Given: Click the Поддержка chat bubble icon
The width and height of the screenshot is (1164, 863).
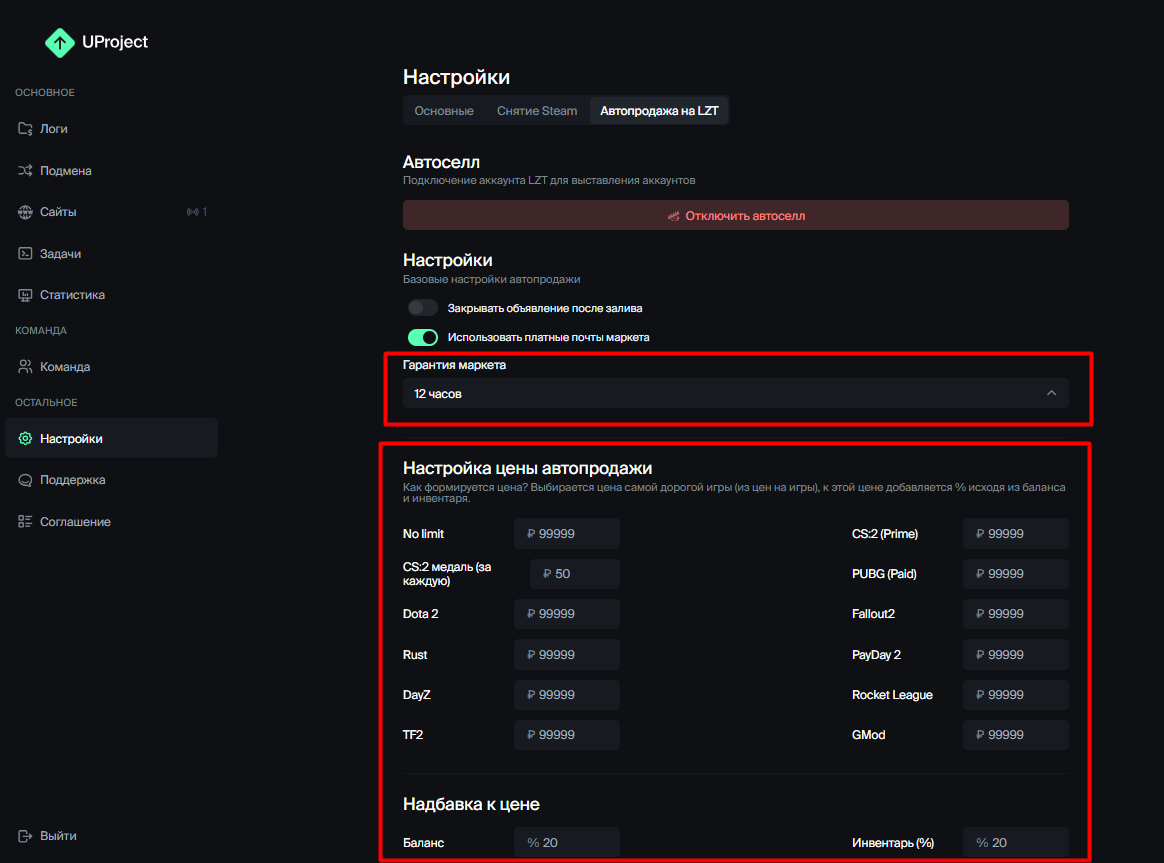Looking at the screenshot, I should (x=25, y=480).
